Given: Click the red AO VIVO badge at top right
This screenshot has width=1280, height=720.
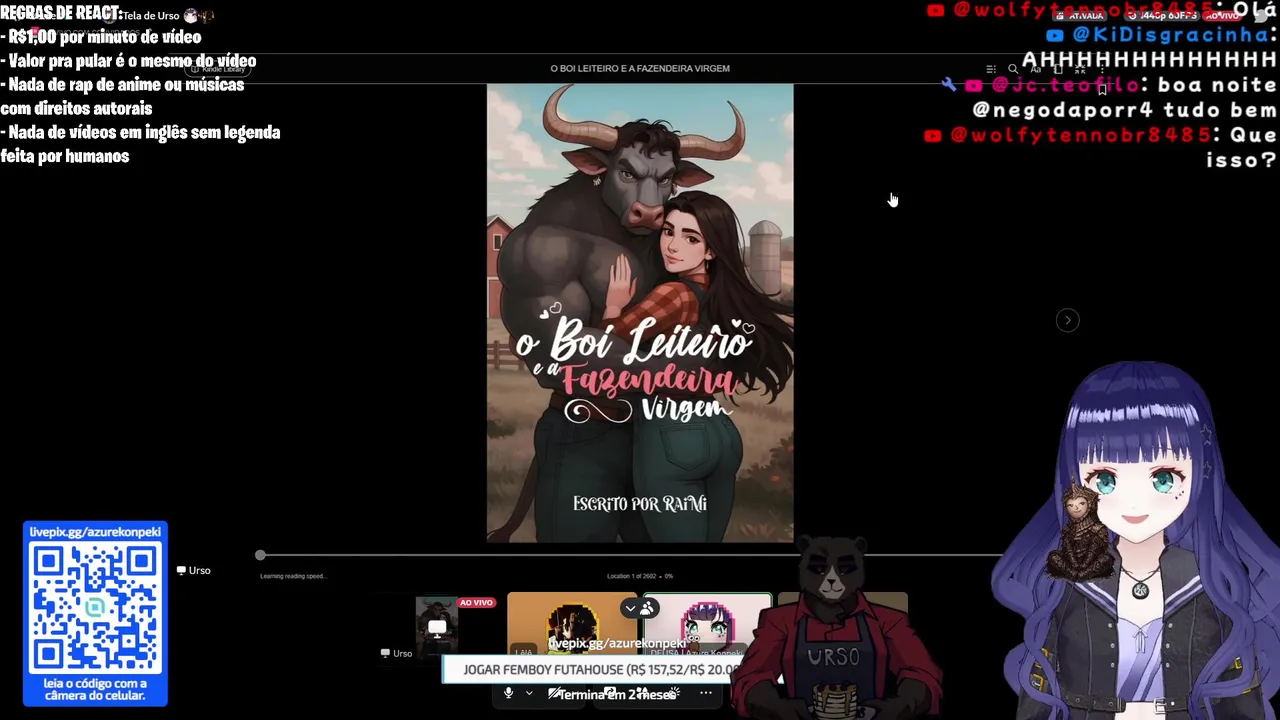Looking at the screenshot, I should [x=1221, y=16].
